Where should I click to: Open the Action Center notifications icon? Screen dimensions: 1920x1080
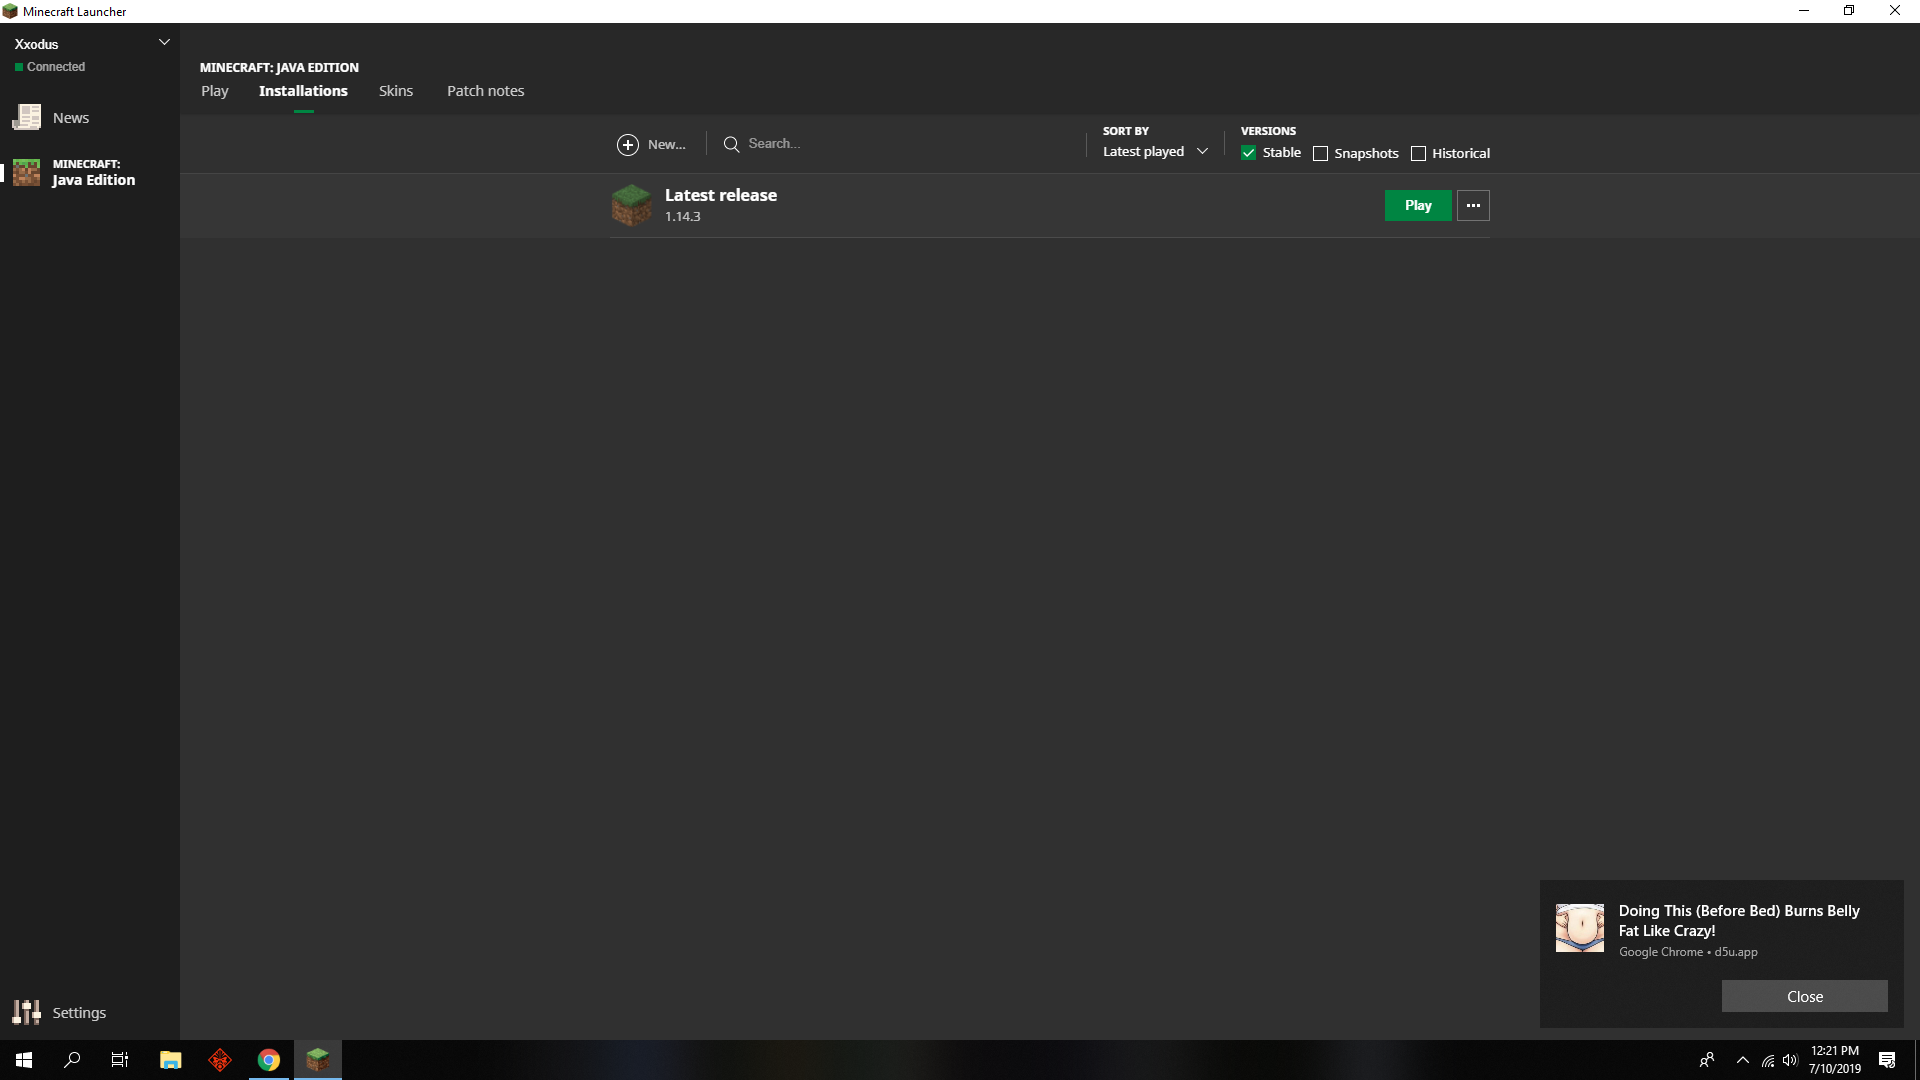[x=1887, y=1060]
